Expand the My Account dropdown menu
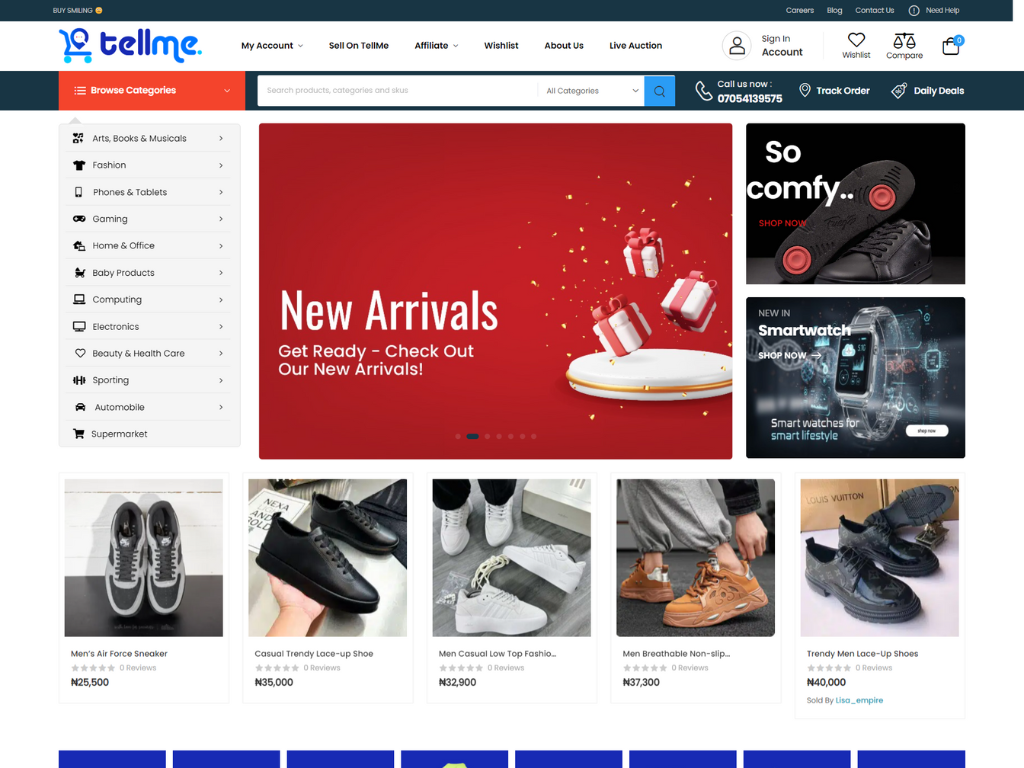 272,46
